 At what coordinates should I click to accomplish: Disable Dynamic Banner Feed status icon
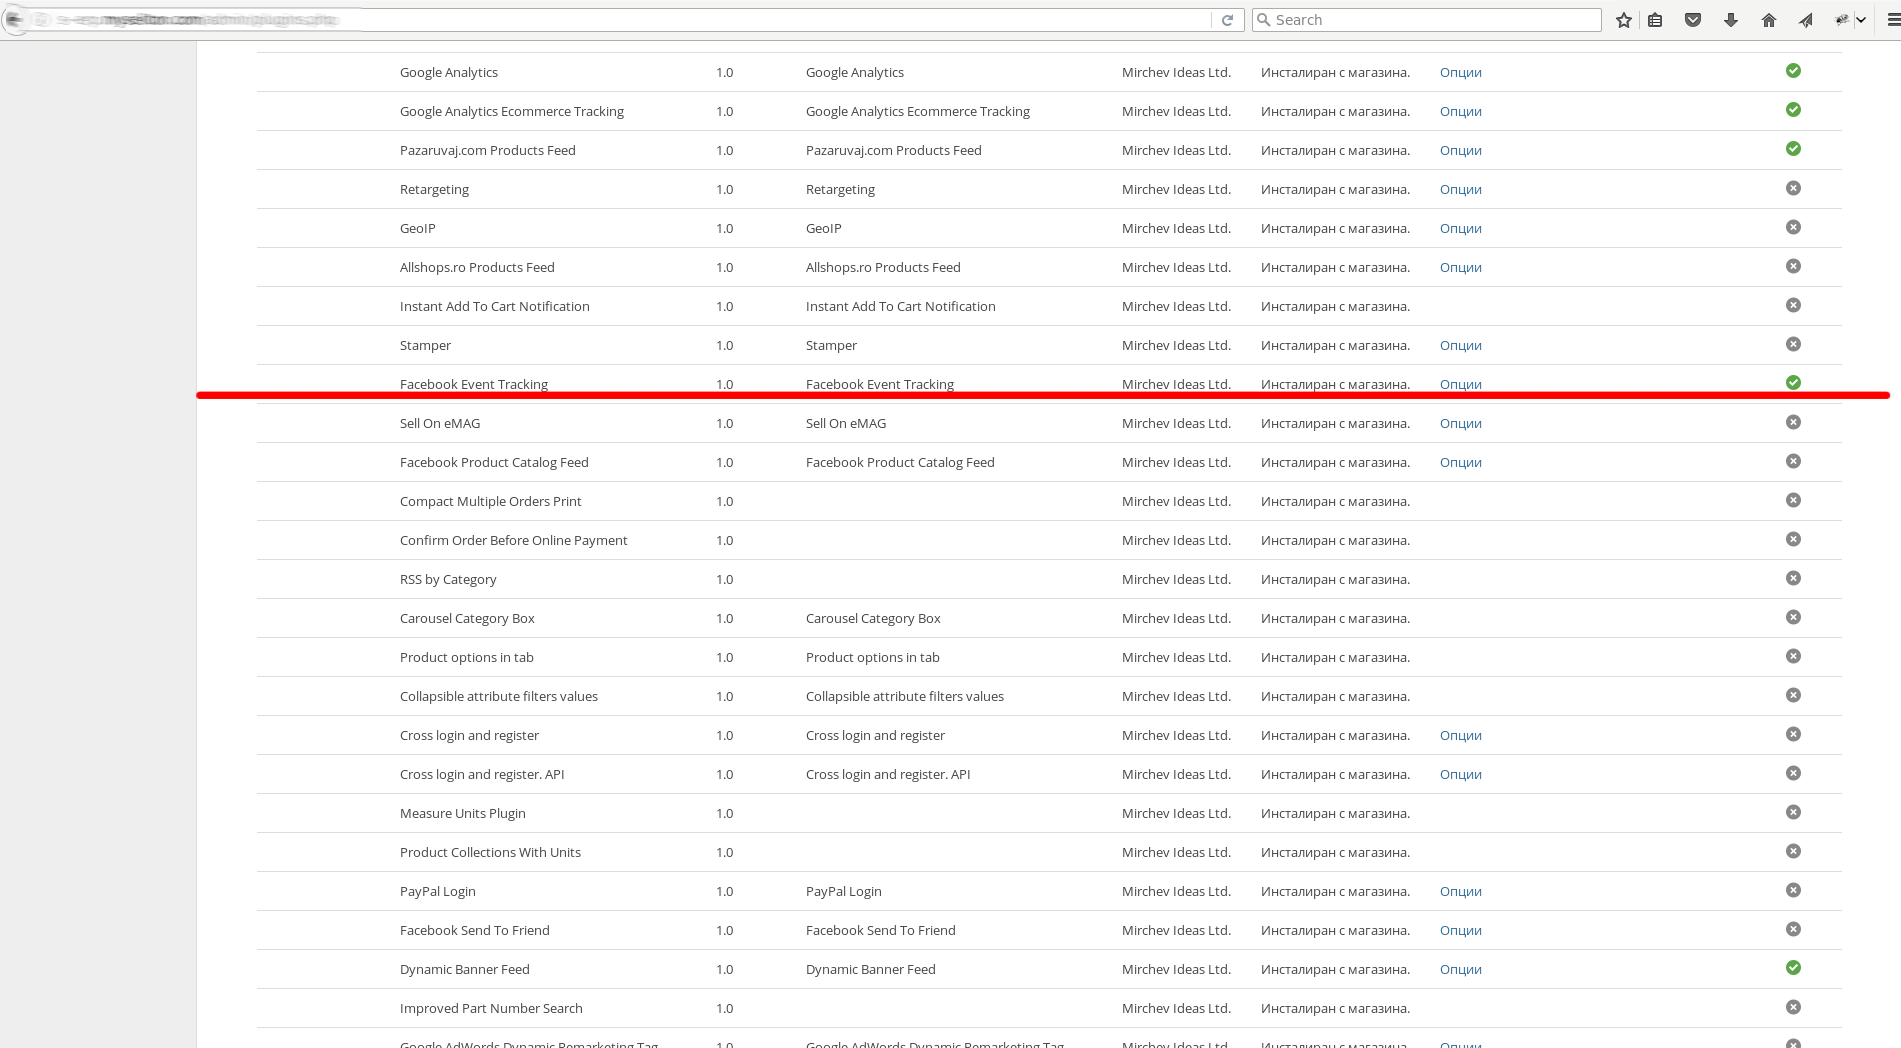1793,968
